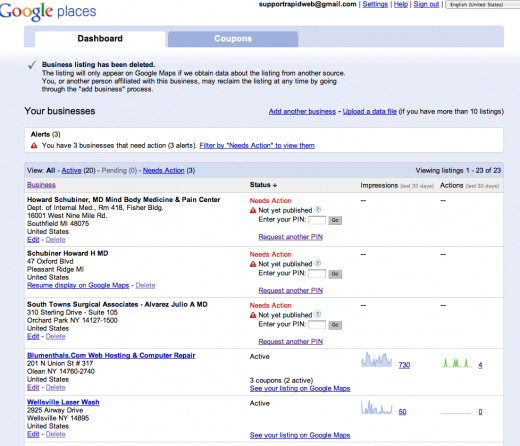Click help icon in Schubiner Howard H MD row
Screen dimensions: 520x446
point(318,263)
